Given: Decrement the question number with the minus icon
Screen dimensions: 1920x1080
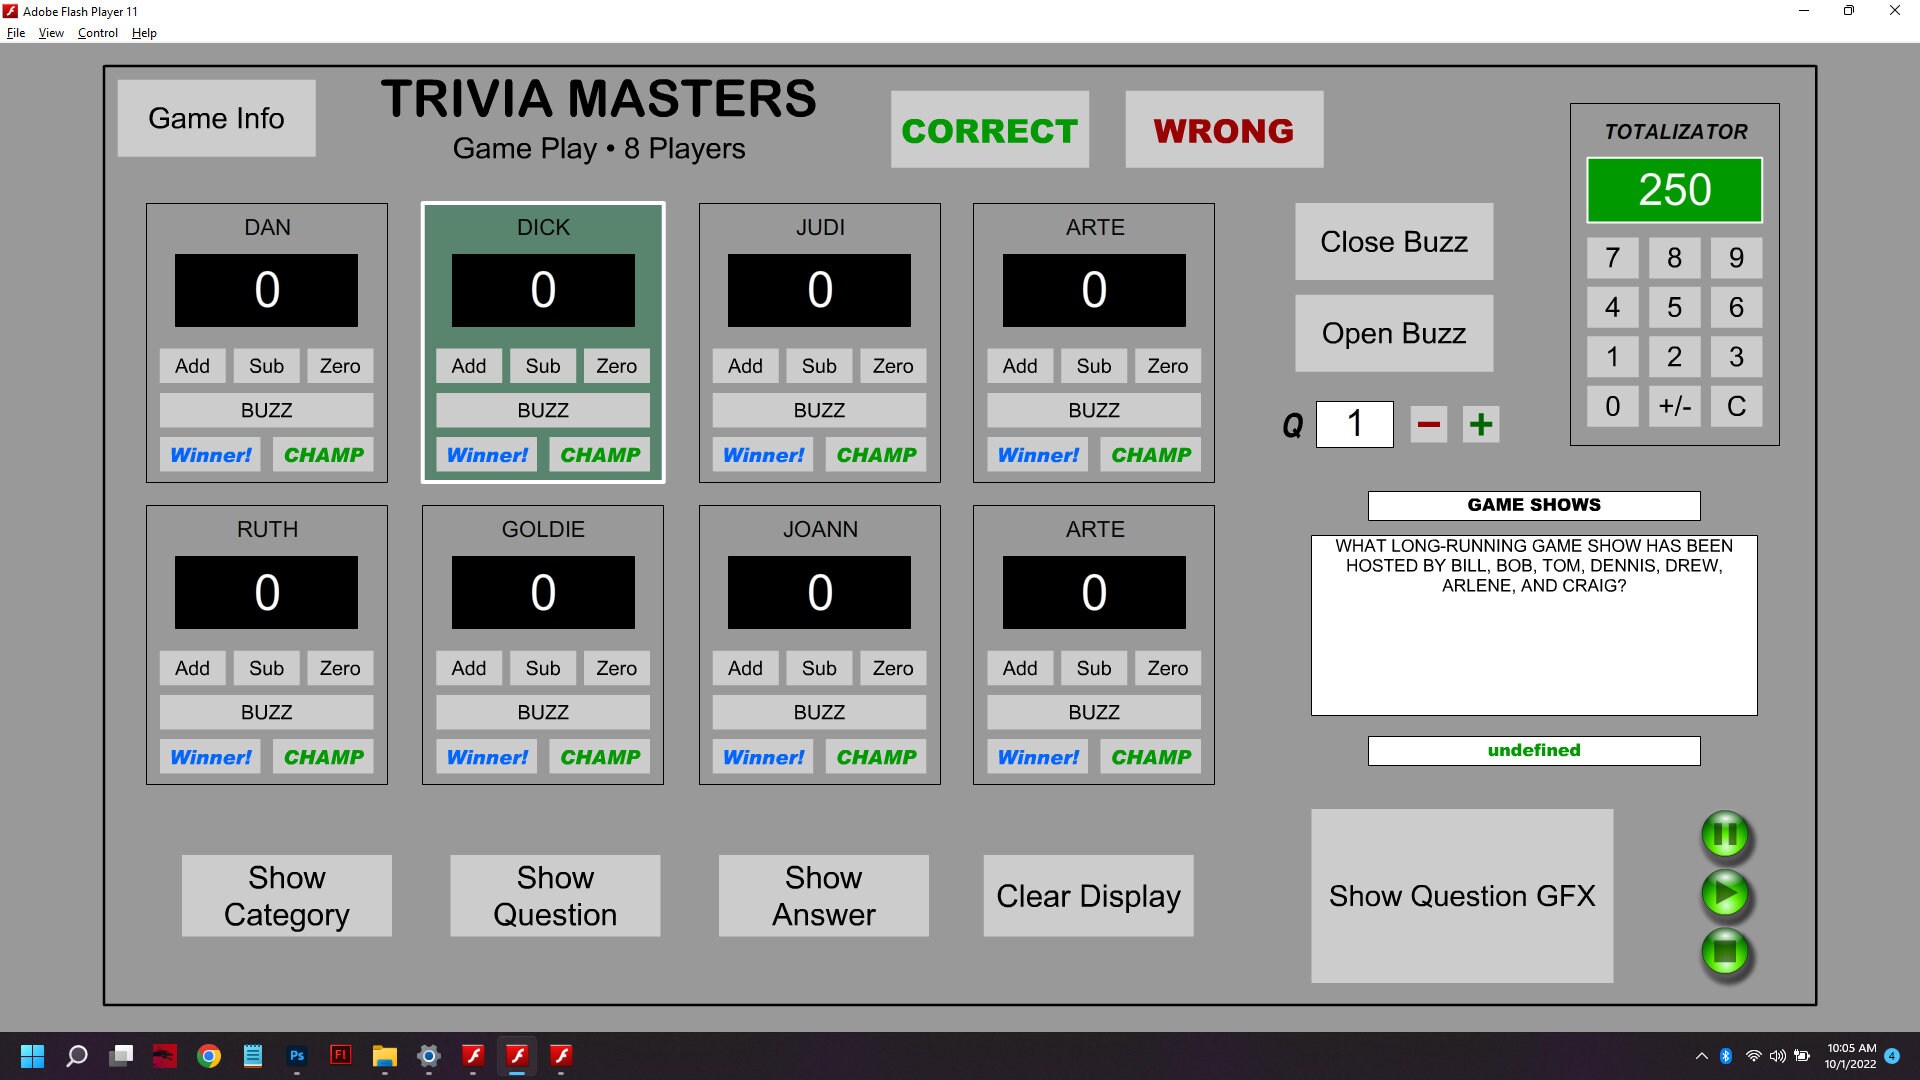Looking at the screenshot, I should coord(1428,424).
